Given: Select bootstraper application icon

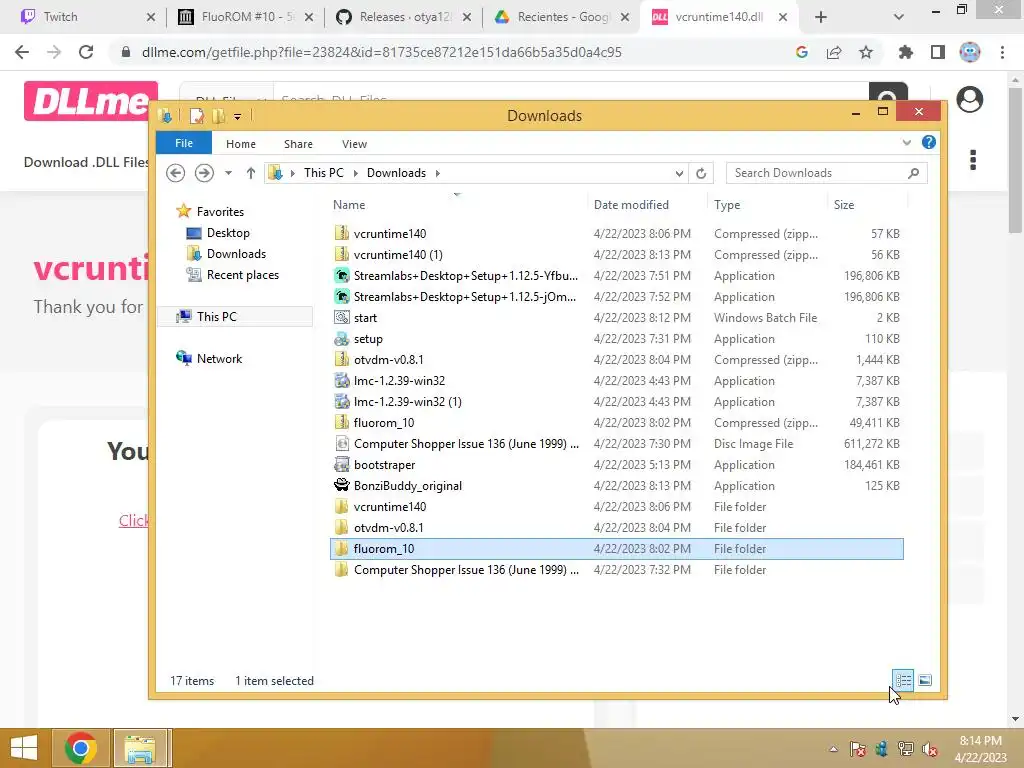Looking at the screenshot, I should coord(342,464).
